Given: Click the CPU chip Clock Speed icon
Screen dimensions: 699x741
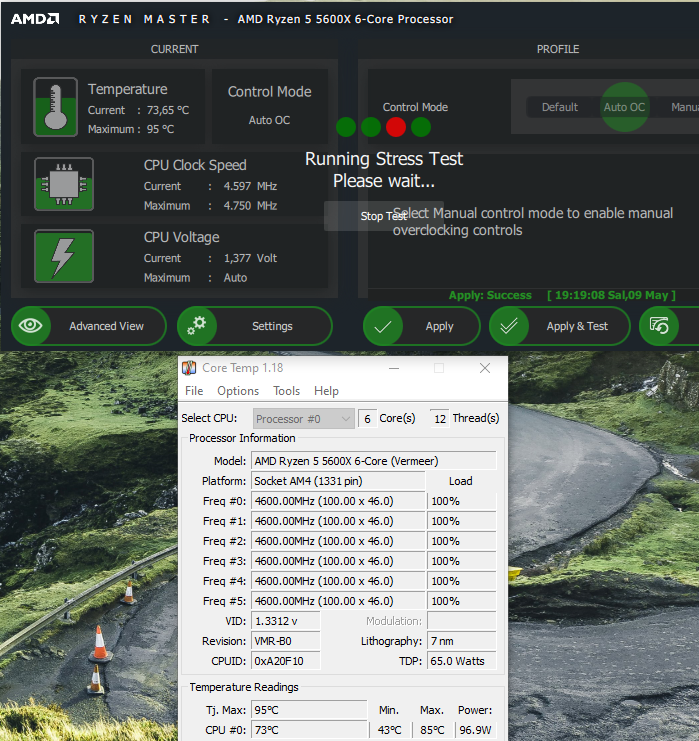Looking at the screenshot, I should pyautogui.click(x=64, y=184).
